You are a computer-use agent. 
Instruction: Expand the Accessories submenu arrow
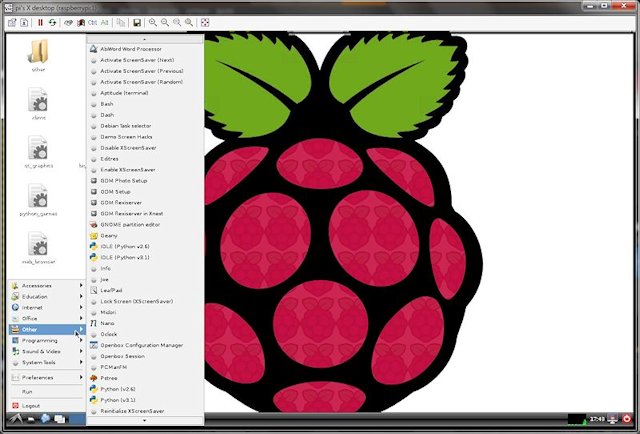pyautogui.click(x=81, y=285)
